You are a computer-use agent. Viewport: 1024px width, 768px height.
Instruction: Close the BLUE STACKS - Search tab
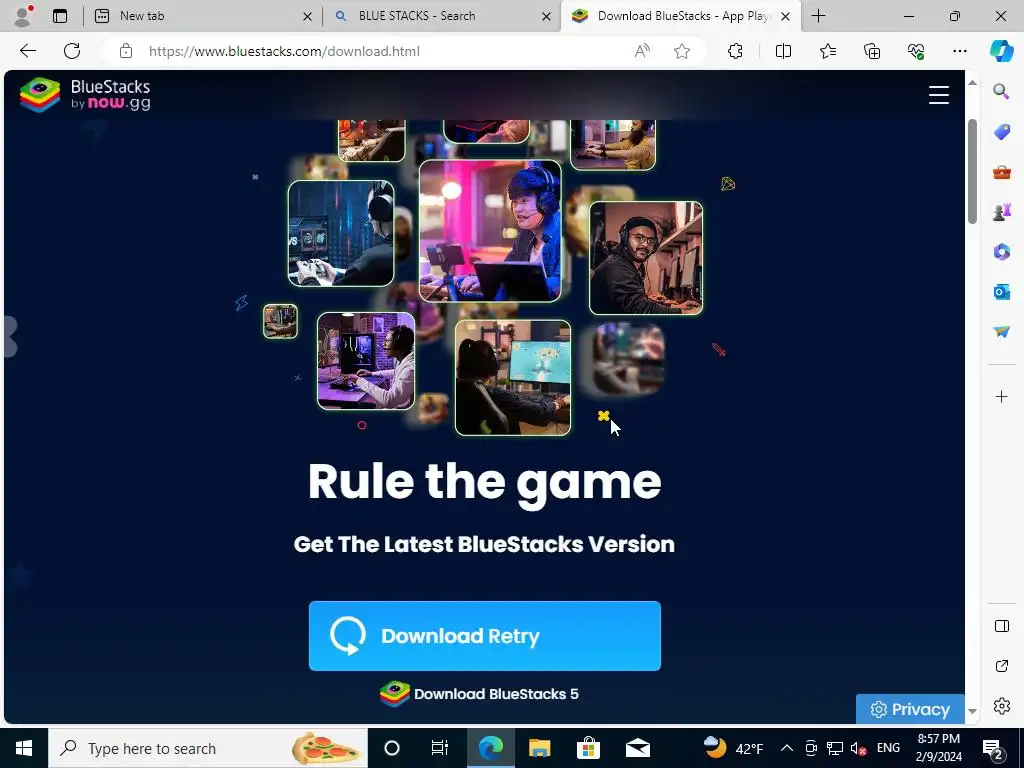[546, 17]
